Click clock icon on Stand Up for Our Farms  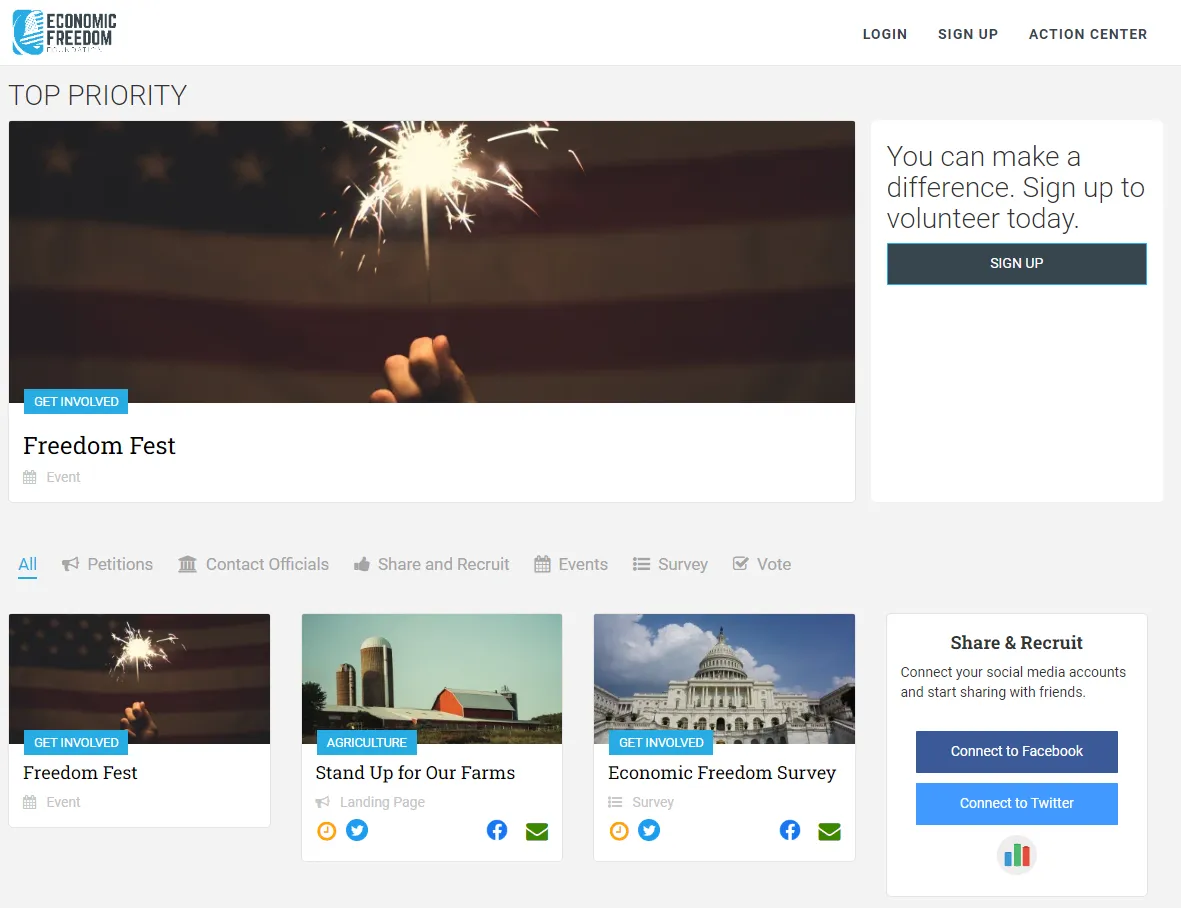coord(326,830)
